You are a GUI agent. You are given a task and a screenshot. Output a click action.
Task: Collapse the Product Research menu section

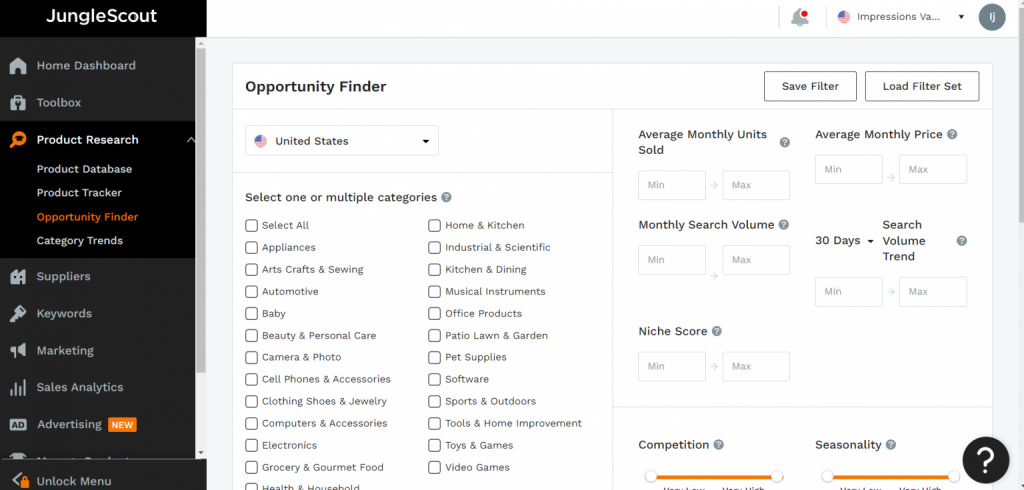(190, 140)
